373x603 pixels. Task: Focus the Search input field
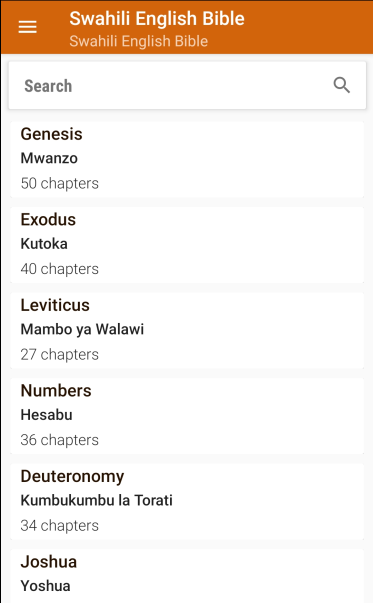tap(187, 85)
